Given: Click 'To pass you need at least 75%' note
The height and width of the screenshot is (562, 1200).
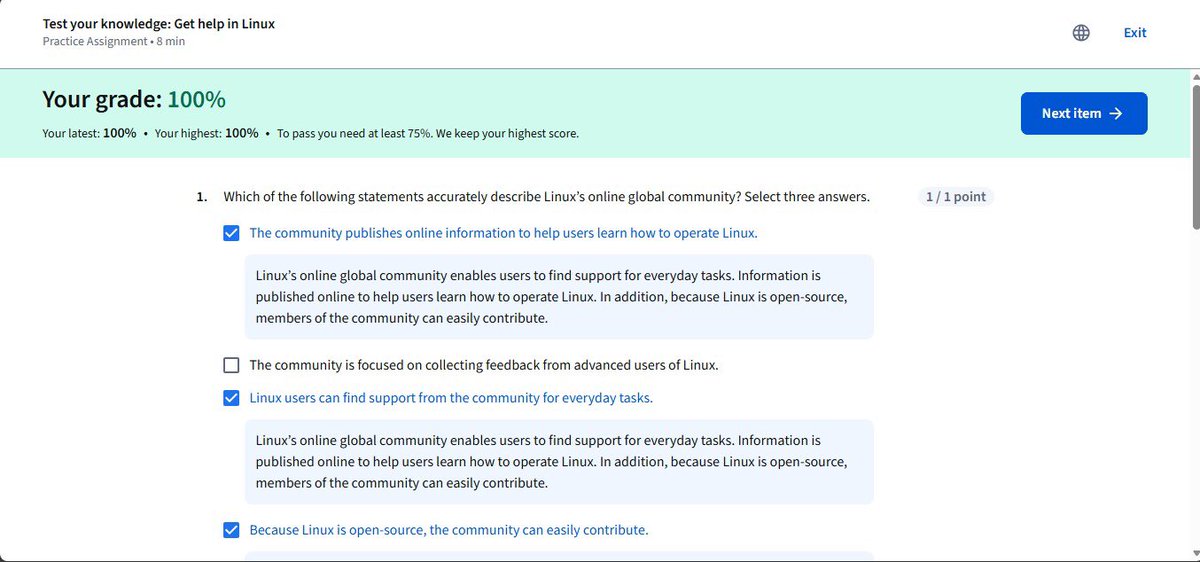Looking at the screenshot, I should pyautogui.click(x=428, y=133).
